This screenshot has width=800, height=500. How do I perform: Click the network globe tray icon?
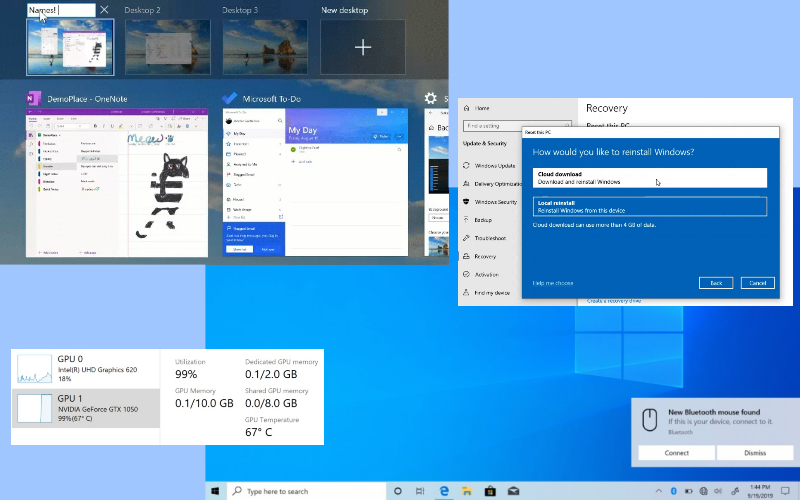[x=704, y=491]
